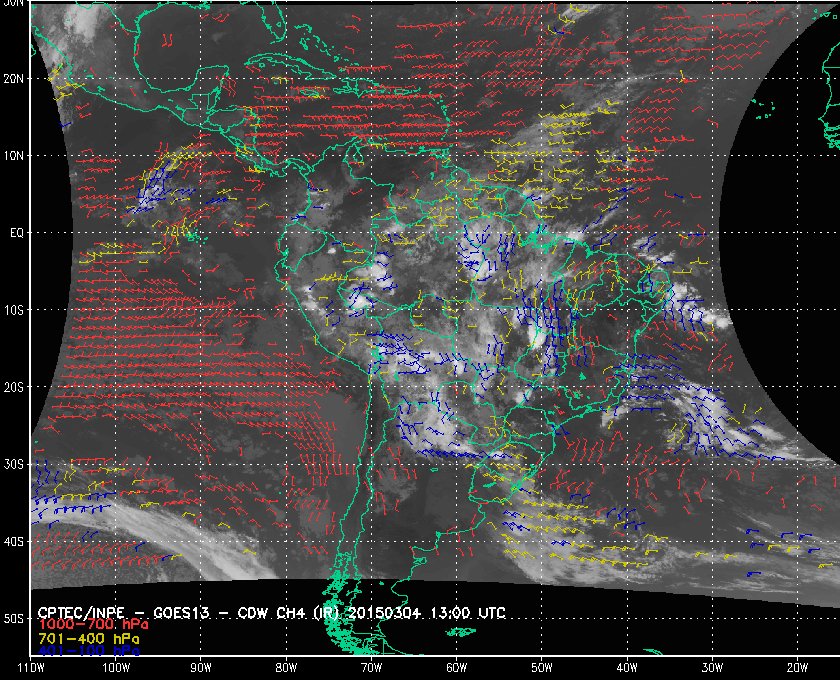Select the 80W longitude label
840x680 pixels.
[286, 668]
